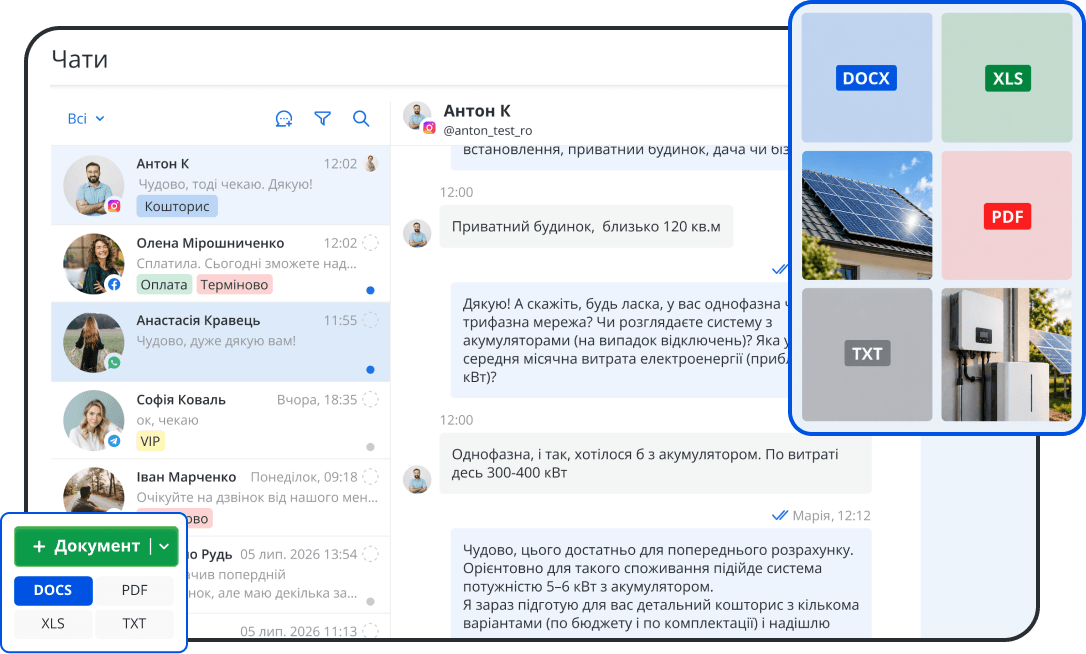Click unassigned circle on 05 лип. 2026 13:54 row
Screen dimensions: 1086x654
click(x=371, y=554)
